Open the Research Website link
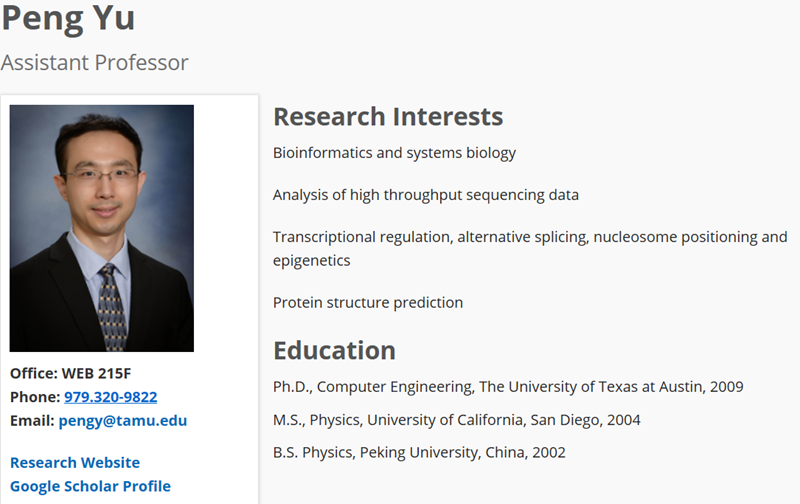Image resolution: width=800 pixels, height=504 pixels. click(75, 462)
